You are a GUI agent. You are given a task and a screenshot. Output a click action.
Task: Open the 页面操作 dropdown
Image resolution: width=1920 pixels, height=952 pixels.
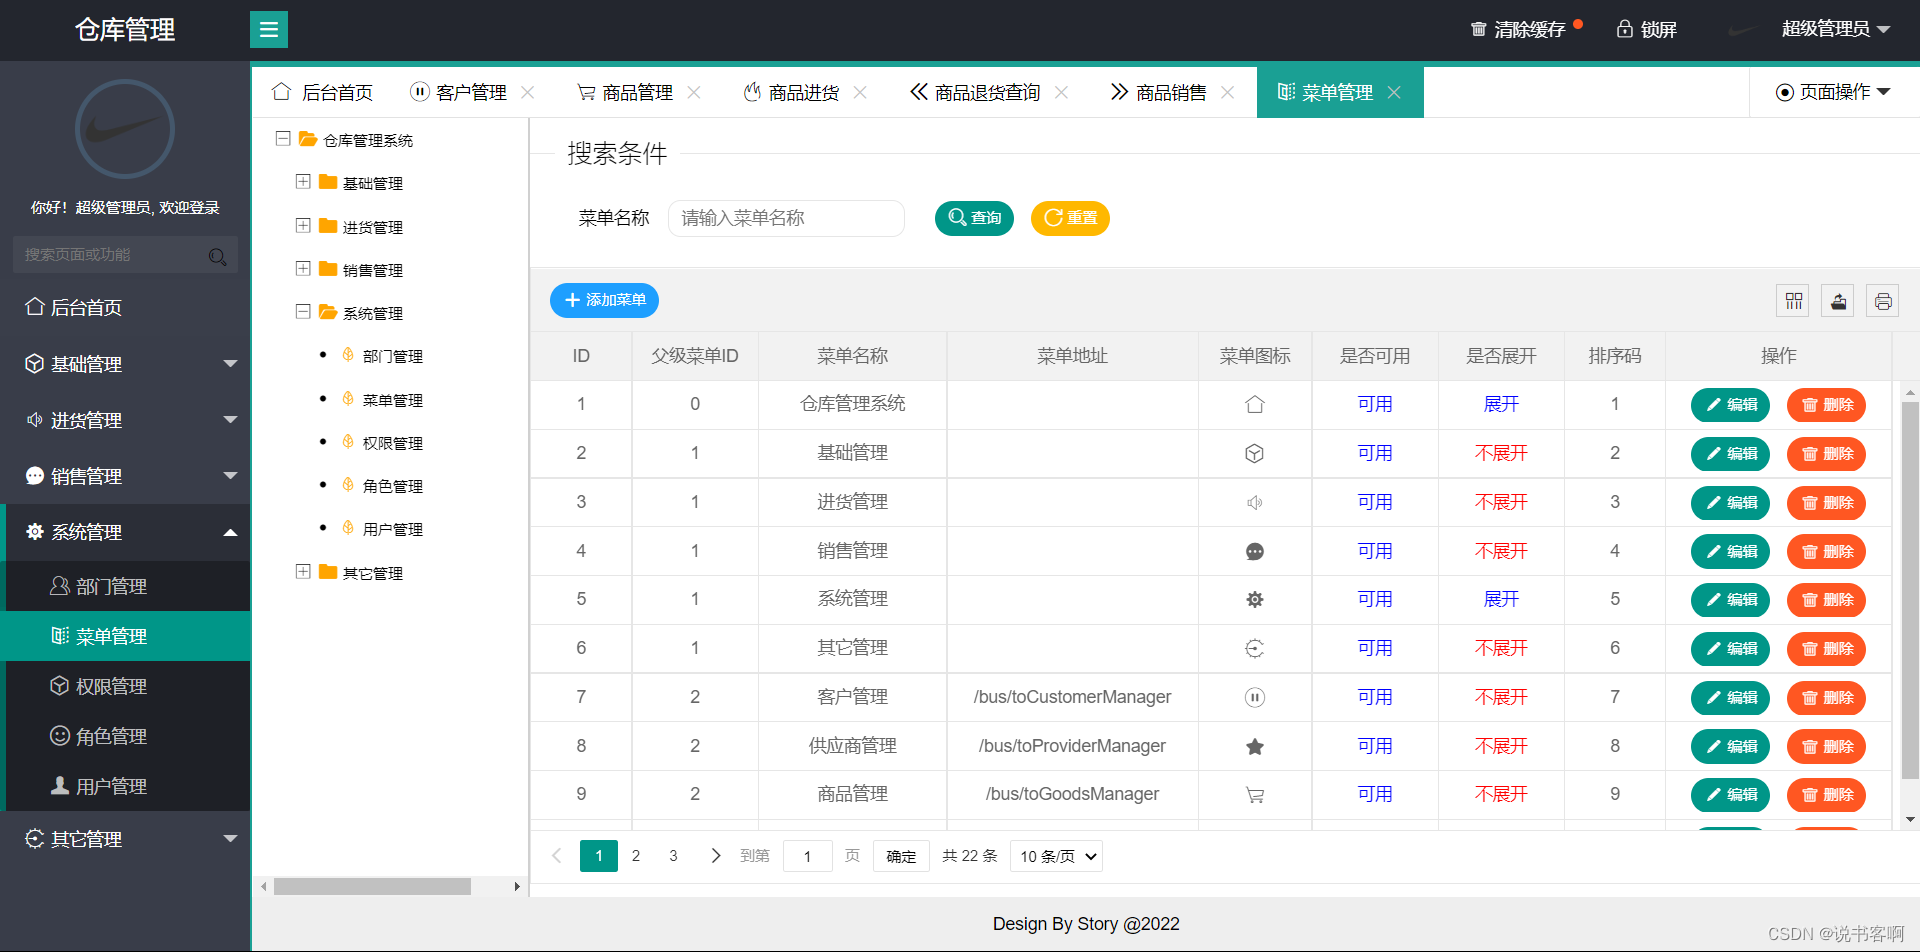click(1833, 92)
